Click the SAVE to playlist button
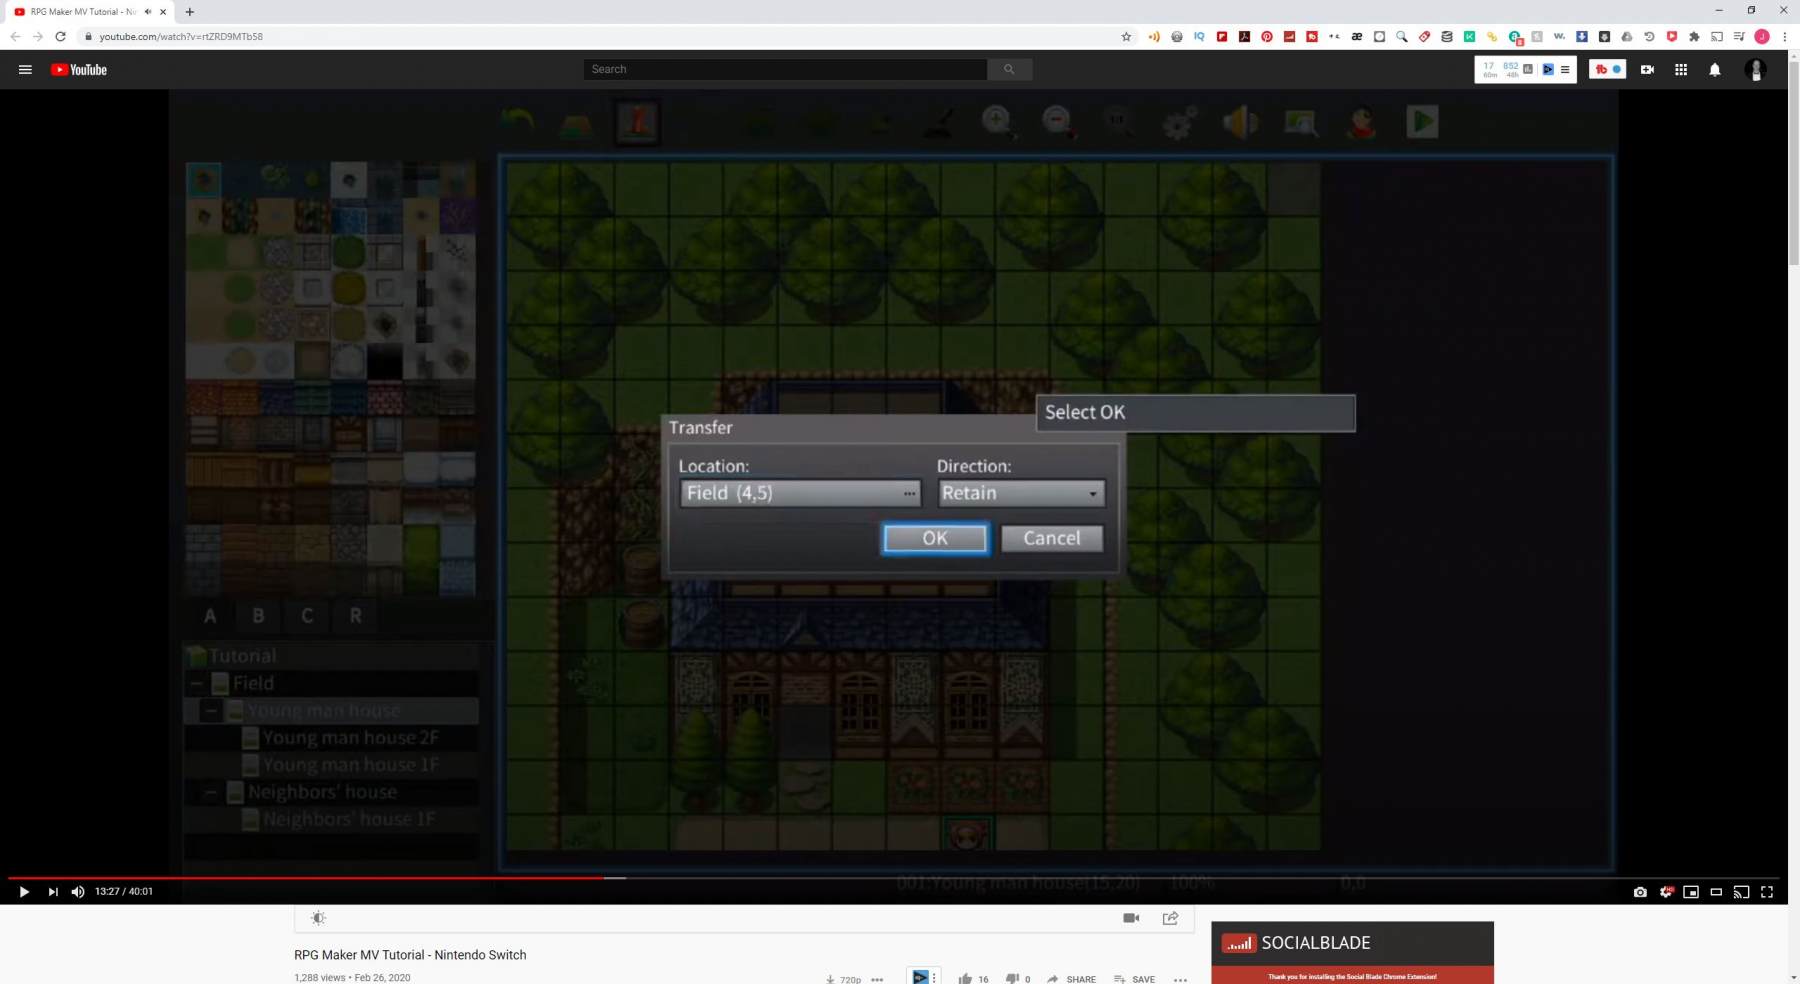 tap(1134, 979)
